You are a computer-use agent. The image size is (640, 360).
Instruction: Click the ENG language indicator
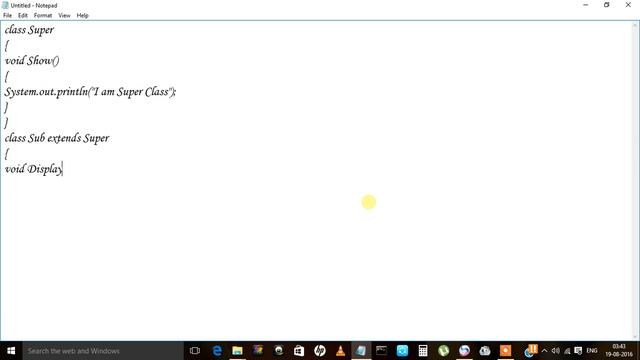click(592, 351)
